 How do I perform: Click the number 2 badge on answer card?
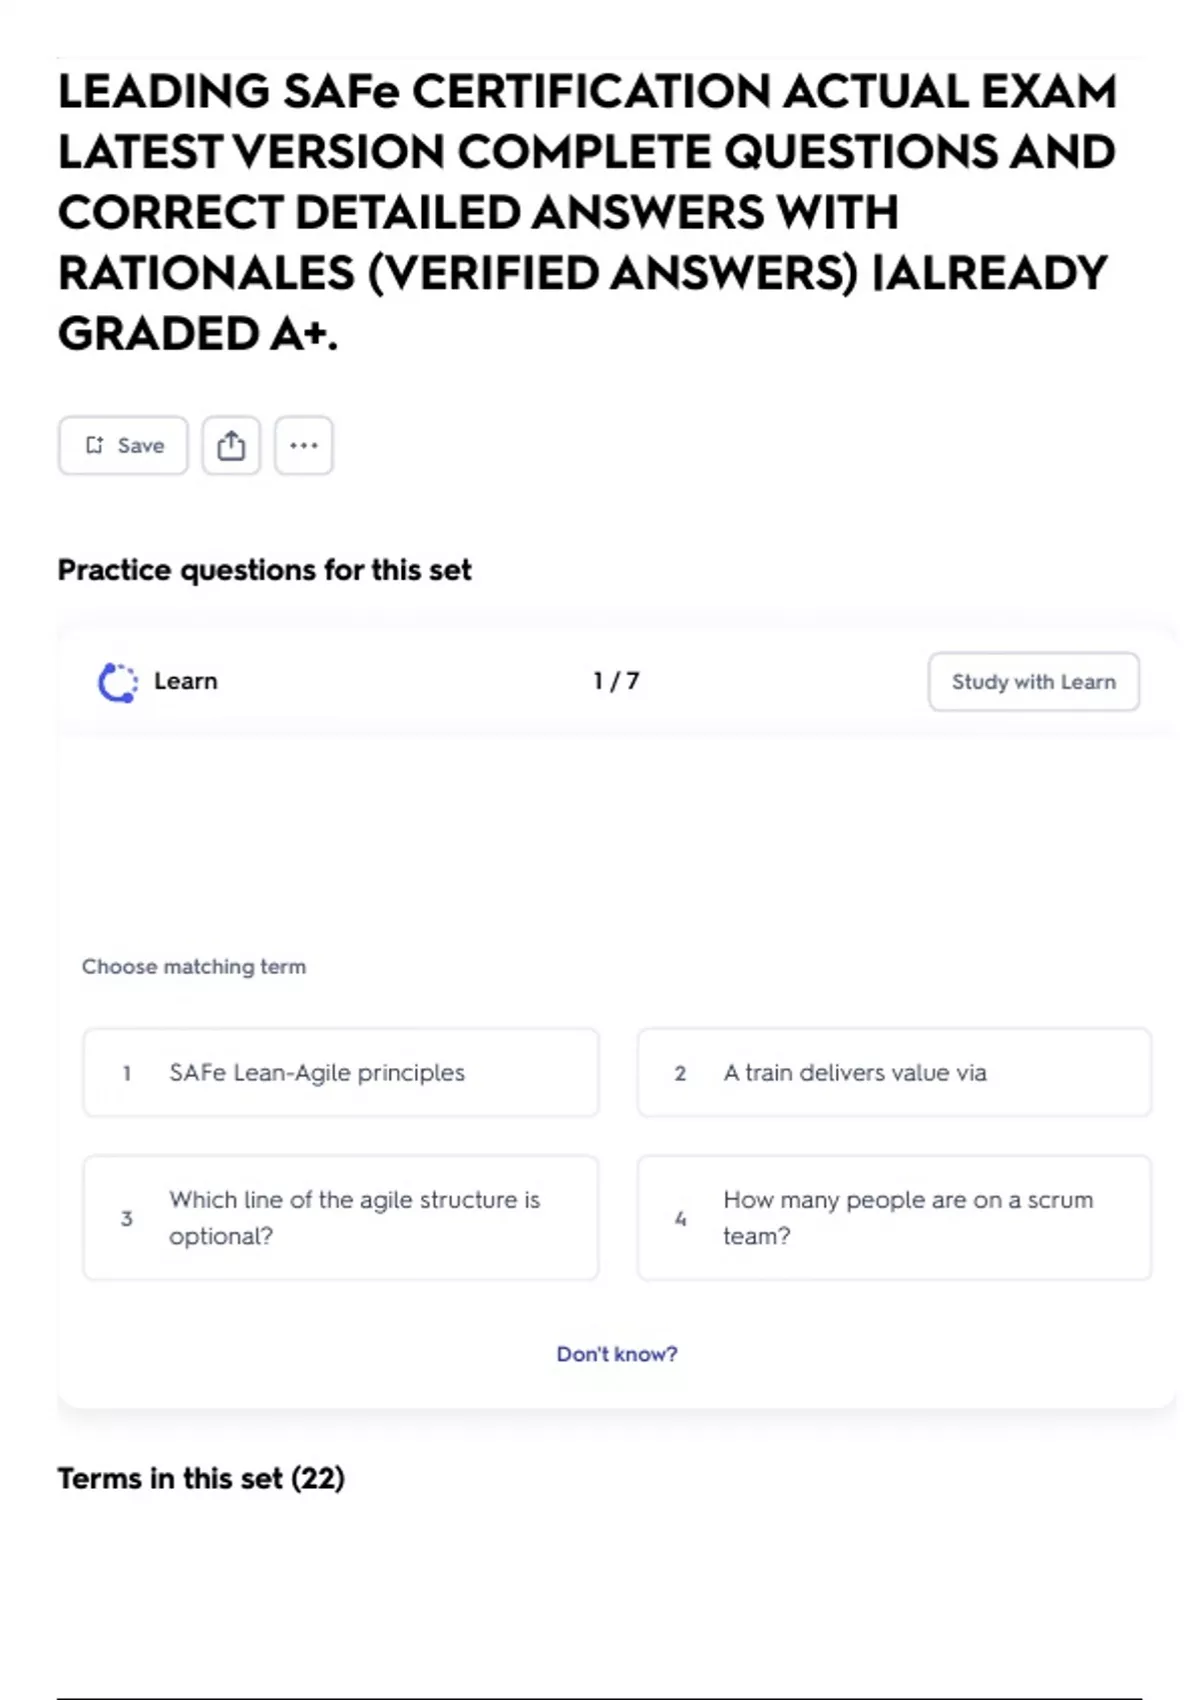point(680,1074)
